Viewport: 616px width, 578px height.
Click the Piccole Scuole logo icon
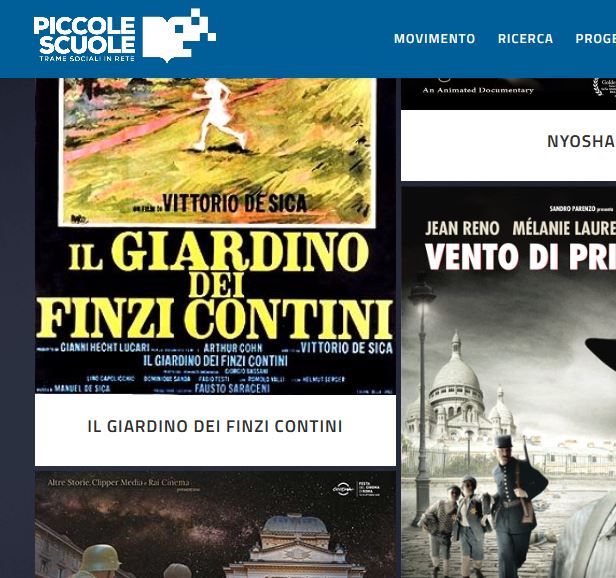pyautogui.click(x=179, y=35)
